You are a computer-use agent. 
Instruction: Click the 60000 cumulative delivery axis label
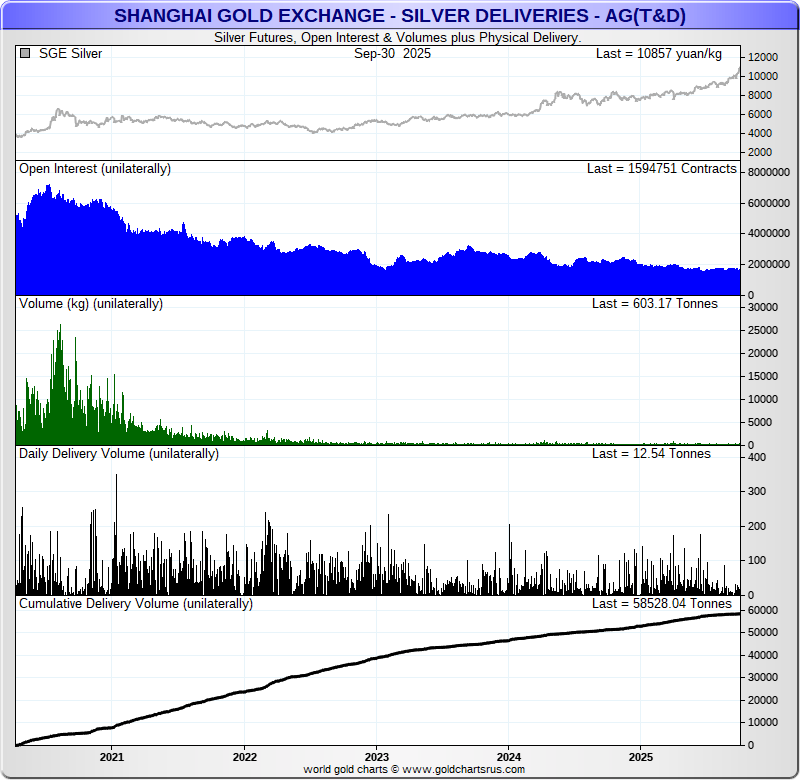pyautogui.click(x=763, y=611)
